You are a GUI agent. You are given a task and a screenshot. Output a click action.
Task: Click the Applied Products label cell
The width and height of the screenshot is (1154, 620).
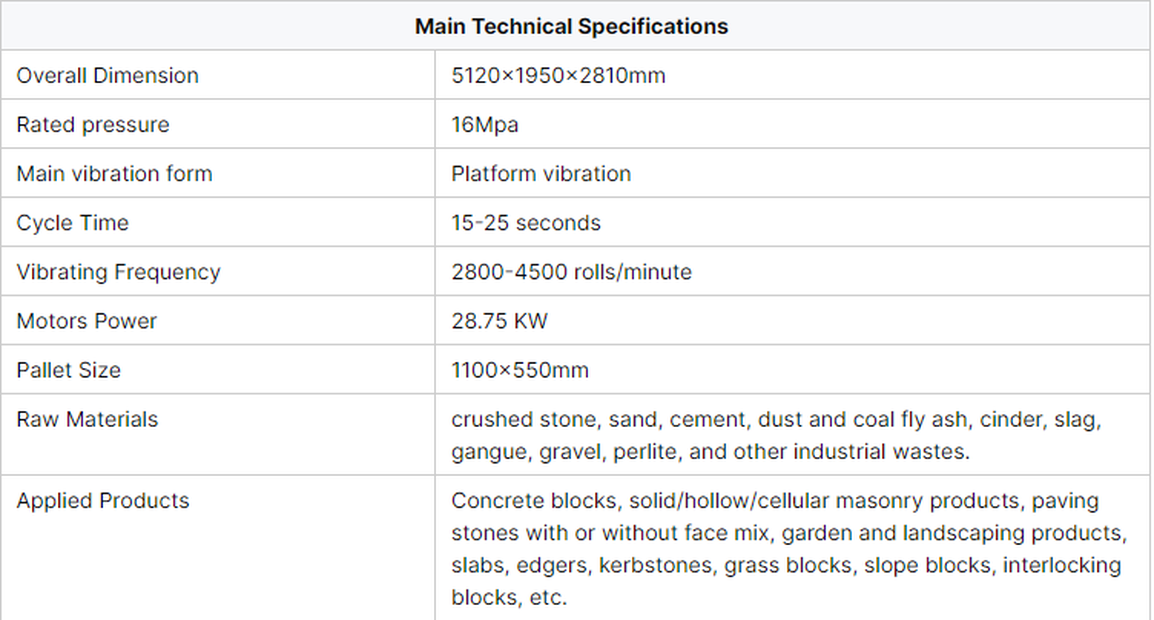(x=103, y=501)
